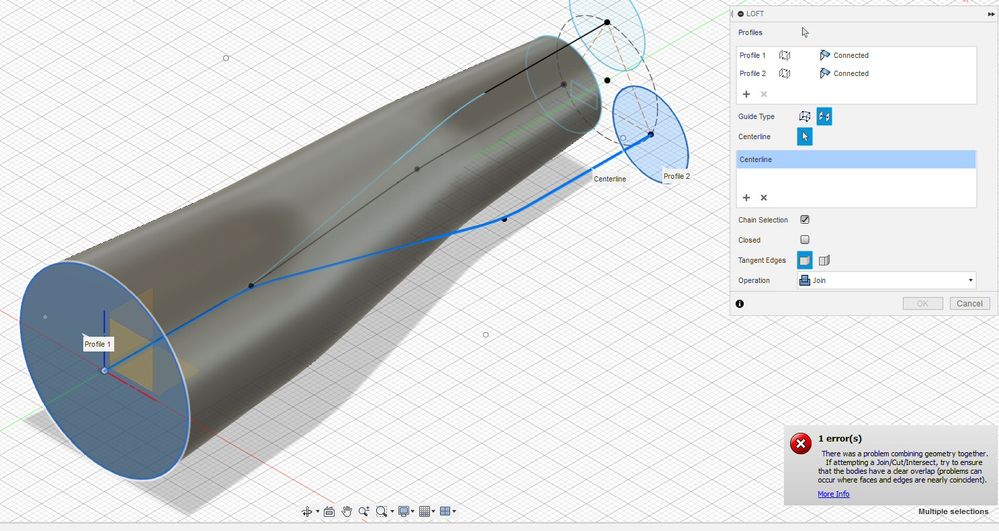Screen dimensions: 999x531
Task: Click the Loft dialog info icon
Action: (740, 304)
